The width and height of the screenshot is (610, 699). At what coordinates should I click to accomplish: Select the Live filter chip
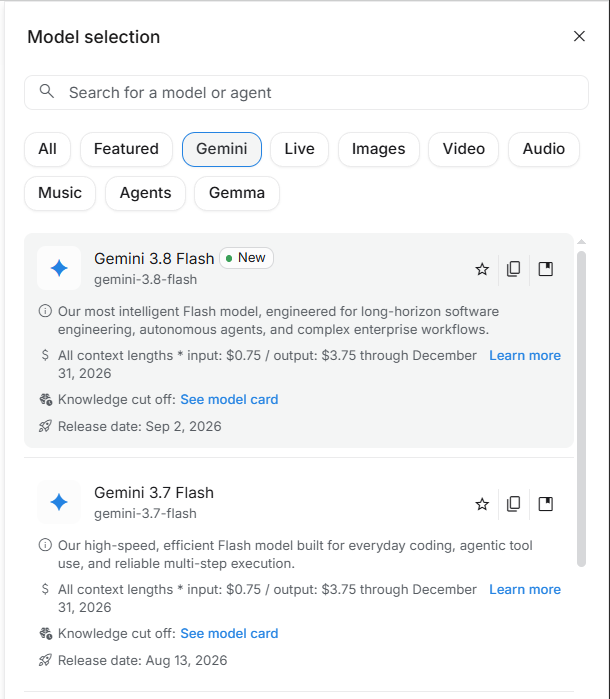click(299, 149)
